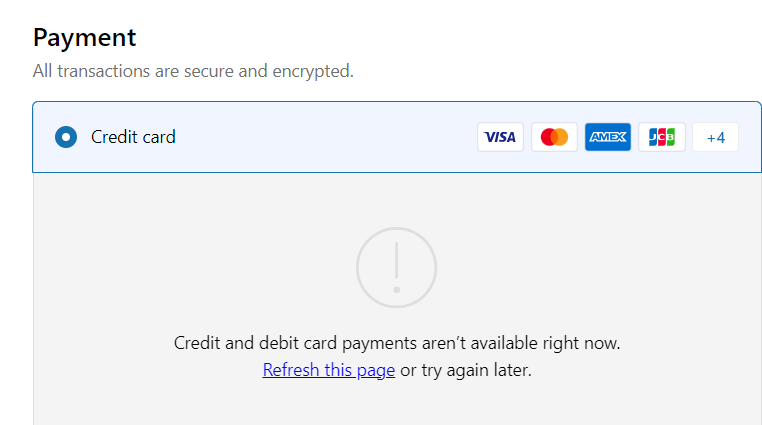Click the Credit card option label
762x425 pixels.
133,137
